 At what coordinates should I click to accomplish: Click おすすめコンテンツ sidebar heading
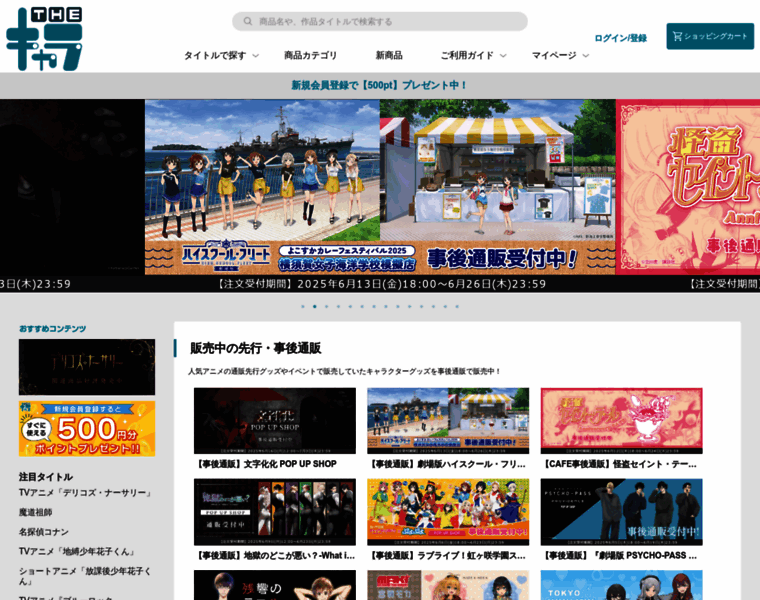52,329
